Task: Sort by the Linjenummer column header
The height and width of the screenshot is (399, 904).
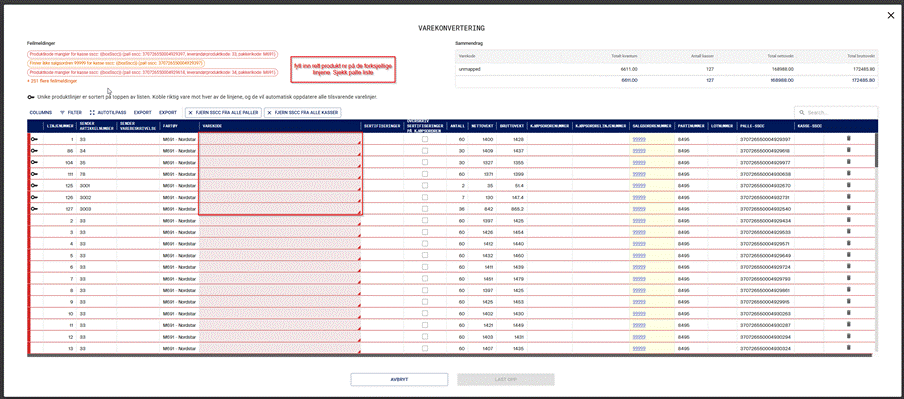Action: 59,126
